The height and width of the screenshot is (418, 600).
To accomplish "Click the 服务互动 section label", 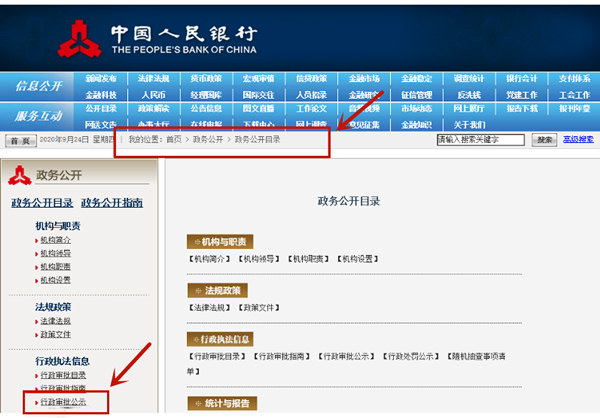I will pyautogui.click(x=39, y=116).
